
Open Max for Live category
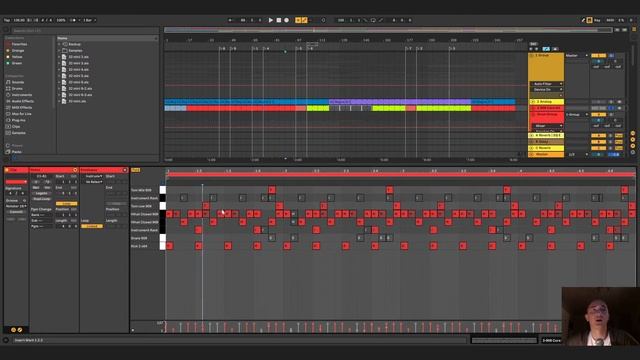21,114
